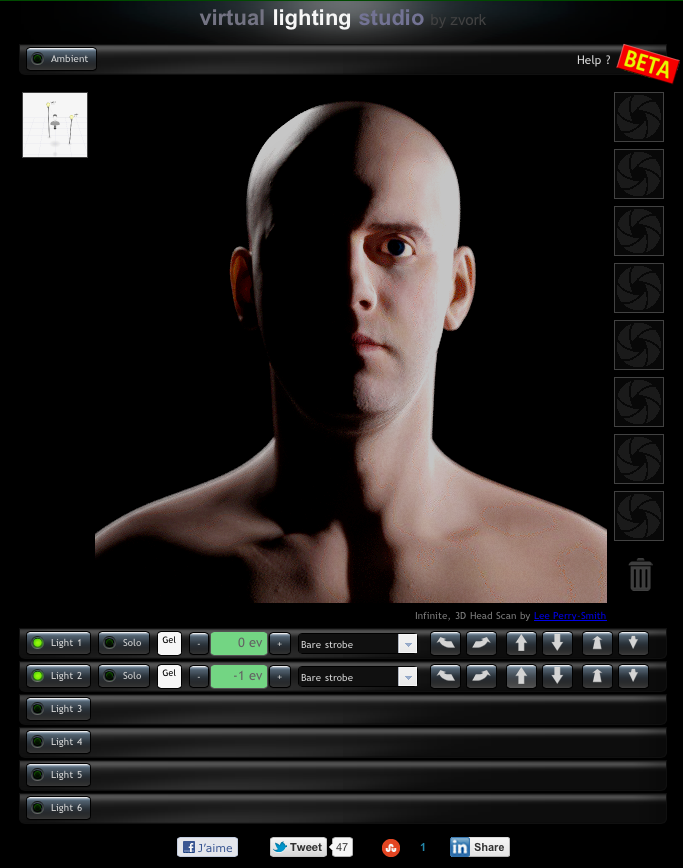Lower Light 2 with the down arrow
Image resolution: width=683 pixels, height=868 pixels.
coord(557,676)
